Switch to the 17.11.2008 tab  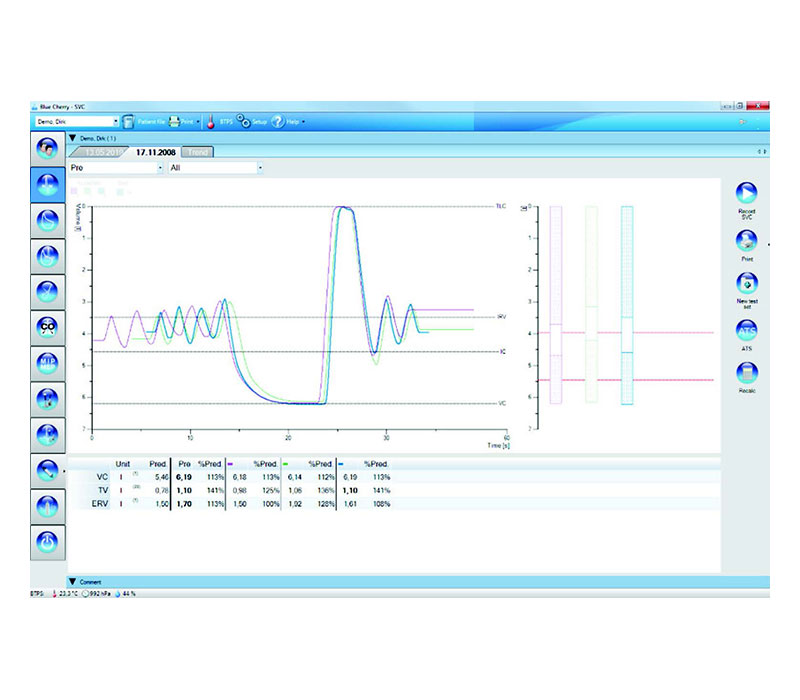tap(155, 152)
